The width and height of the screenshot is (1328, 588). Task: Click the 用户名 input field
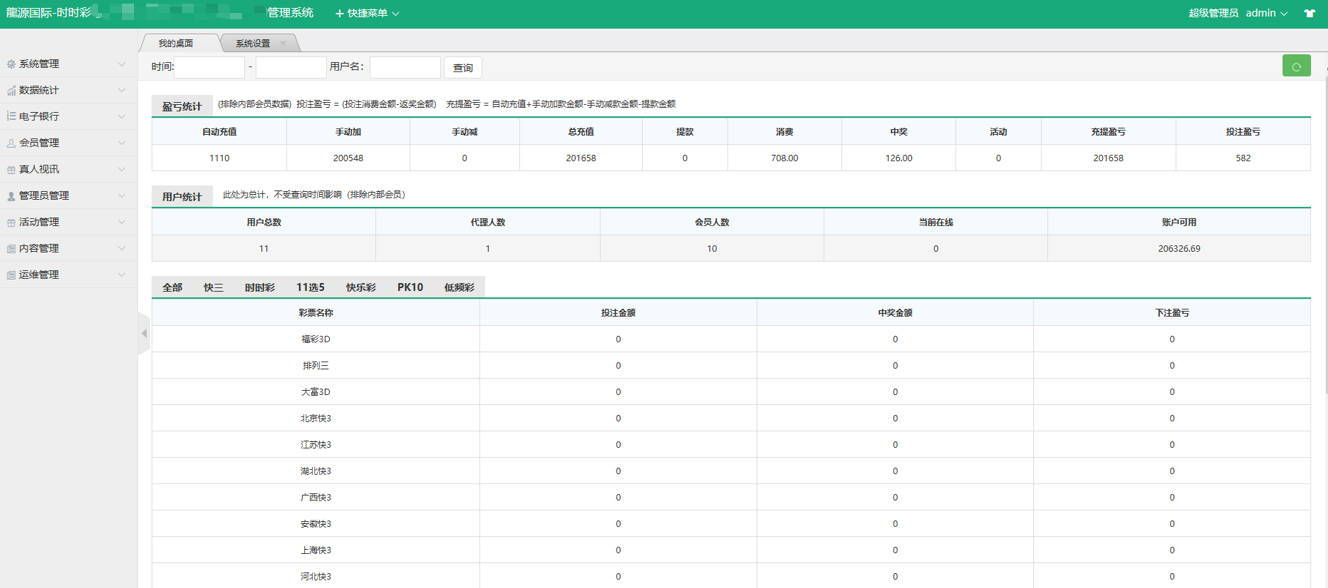[405, 67]
